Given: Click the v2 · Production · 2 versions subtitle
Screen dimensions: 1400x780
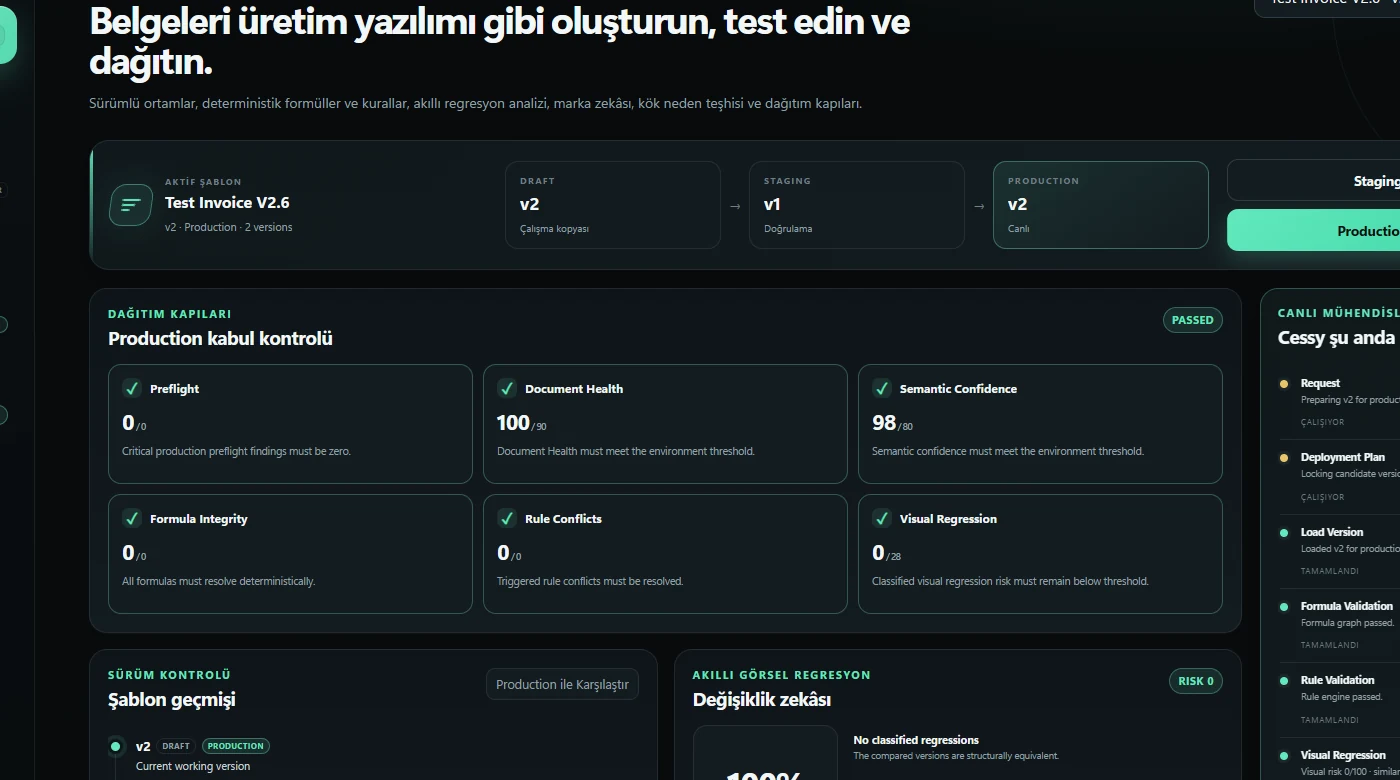Looking at the screenshot, I should [229, 227].
